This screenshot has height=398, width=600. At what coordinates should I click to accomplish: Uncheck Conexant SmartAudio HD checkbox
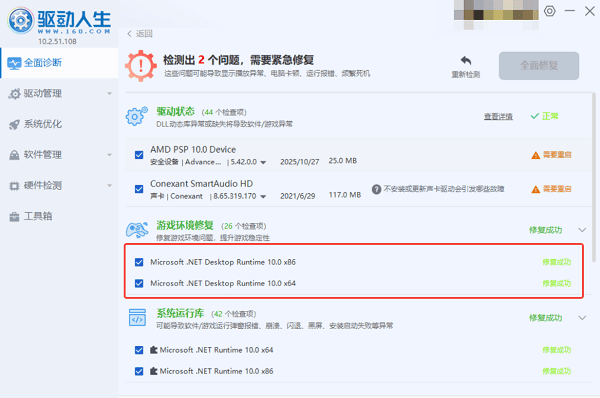click(139, 189)
